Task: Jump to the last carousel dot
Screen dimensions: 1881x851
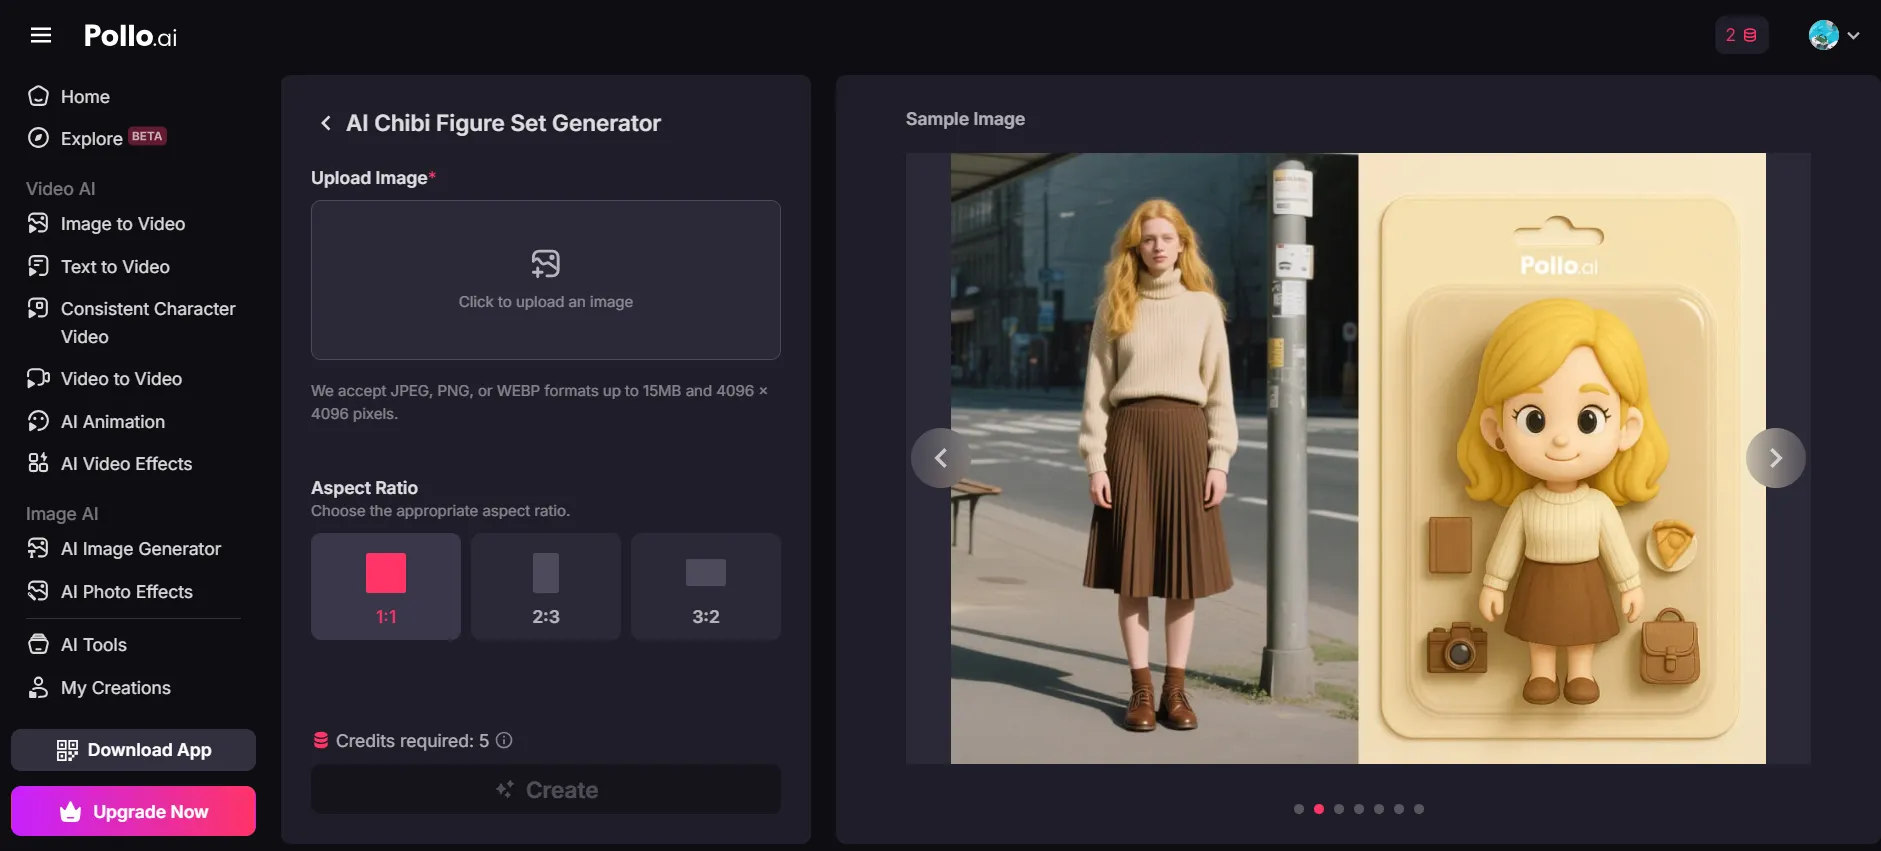Action: 1419,809
